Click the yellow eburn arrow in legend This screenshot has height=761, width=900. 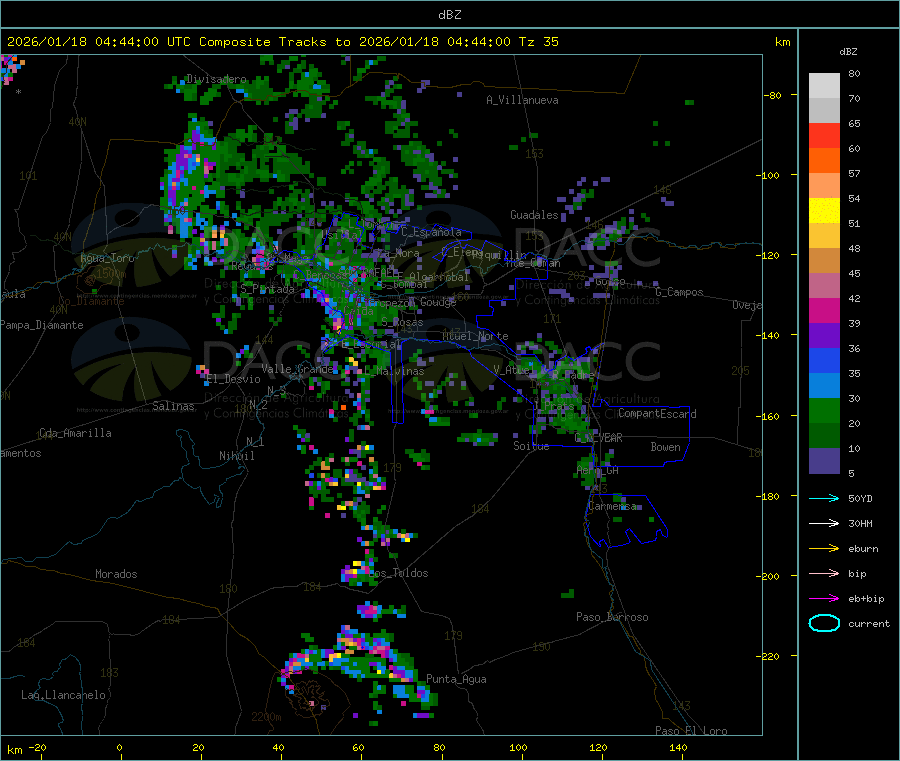pos(824,549)
